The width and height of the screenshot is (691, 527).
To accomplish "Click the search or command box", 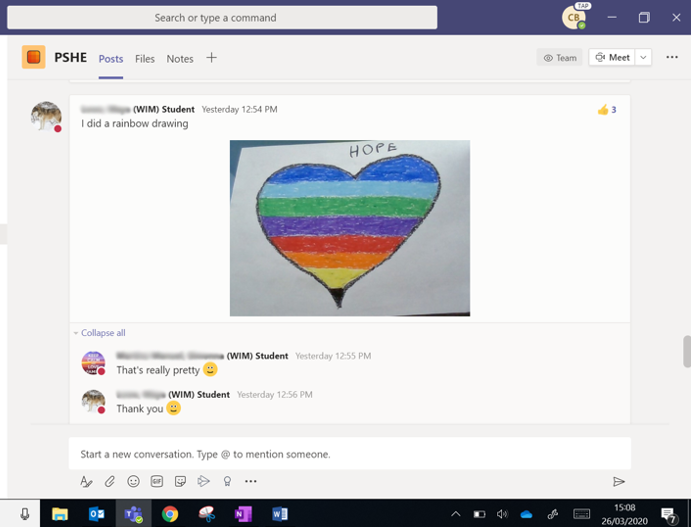I will pyautogui.click(x=222, y=18).
